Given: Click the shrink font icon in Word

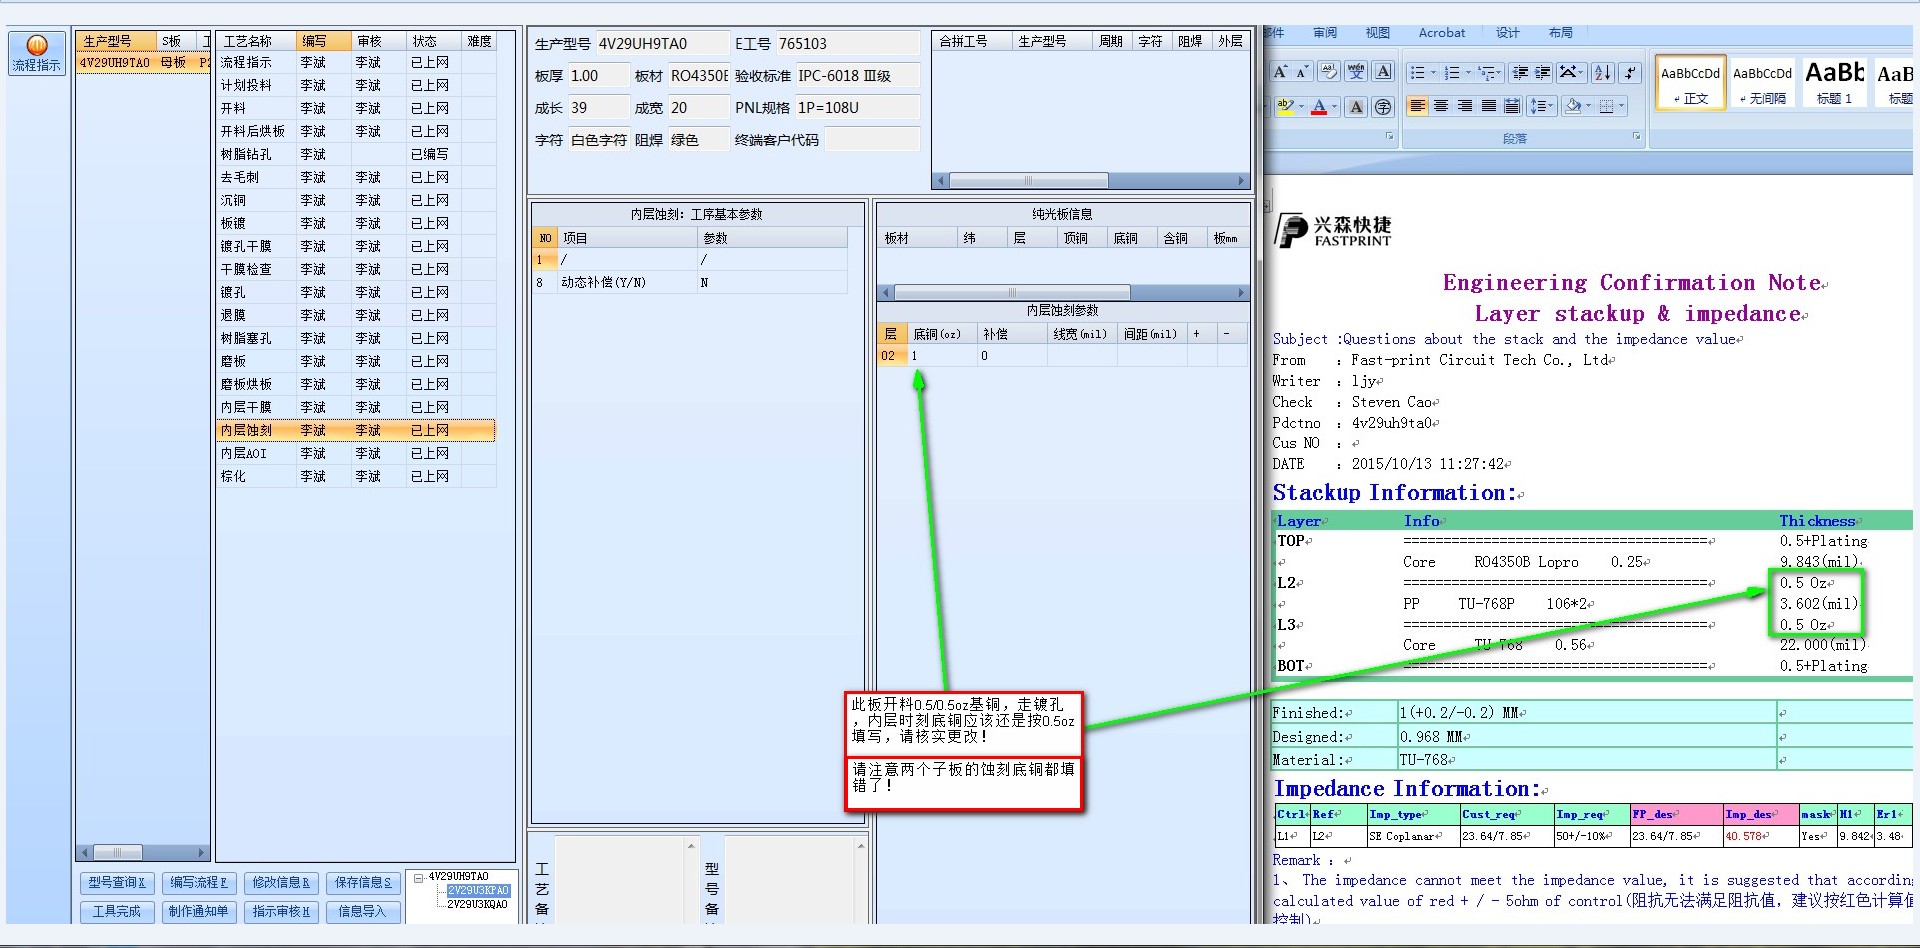Looking at the screenshot, I should 1301,72.
